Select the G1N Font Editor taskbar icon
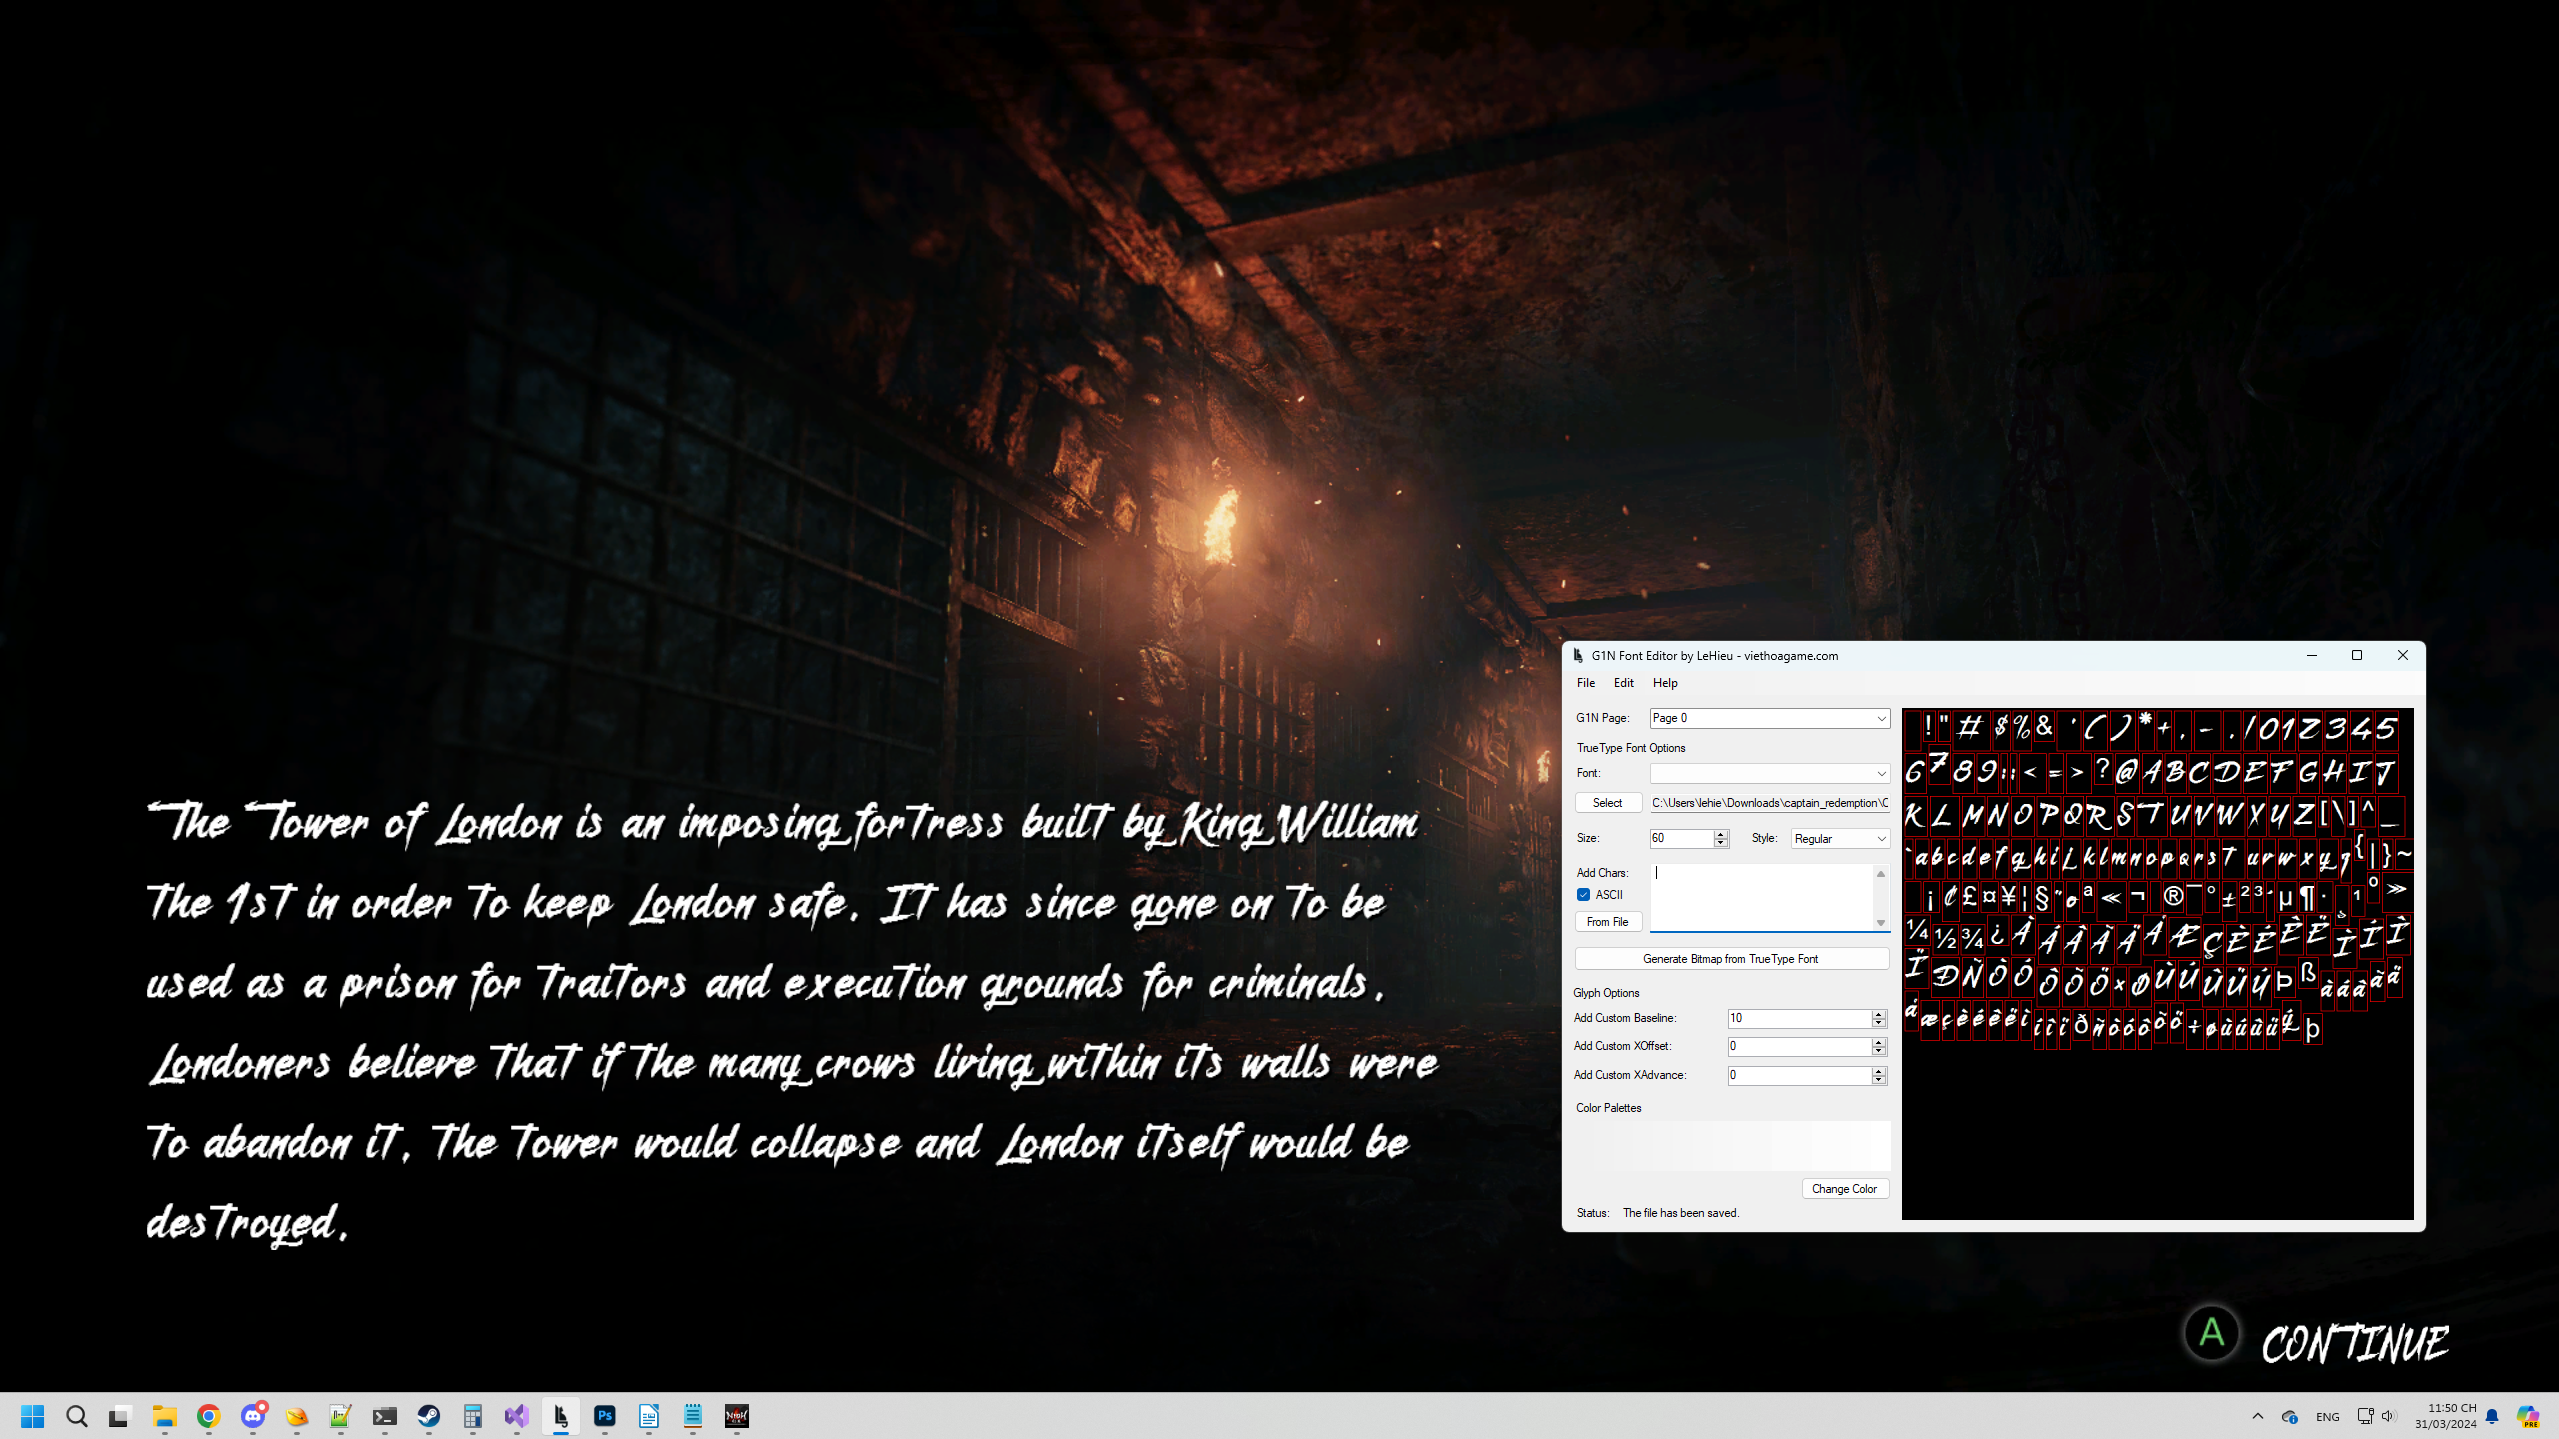The width and height of the screenshot is (2559, 1439). pyautogui.click(x=561, y=1416)
